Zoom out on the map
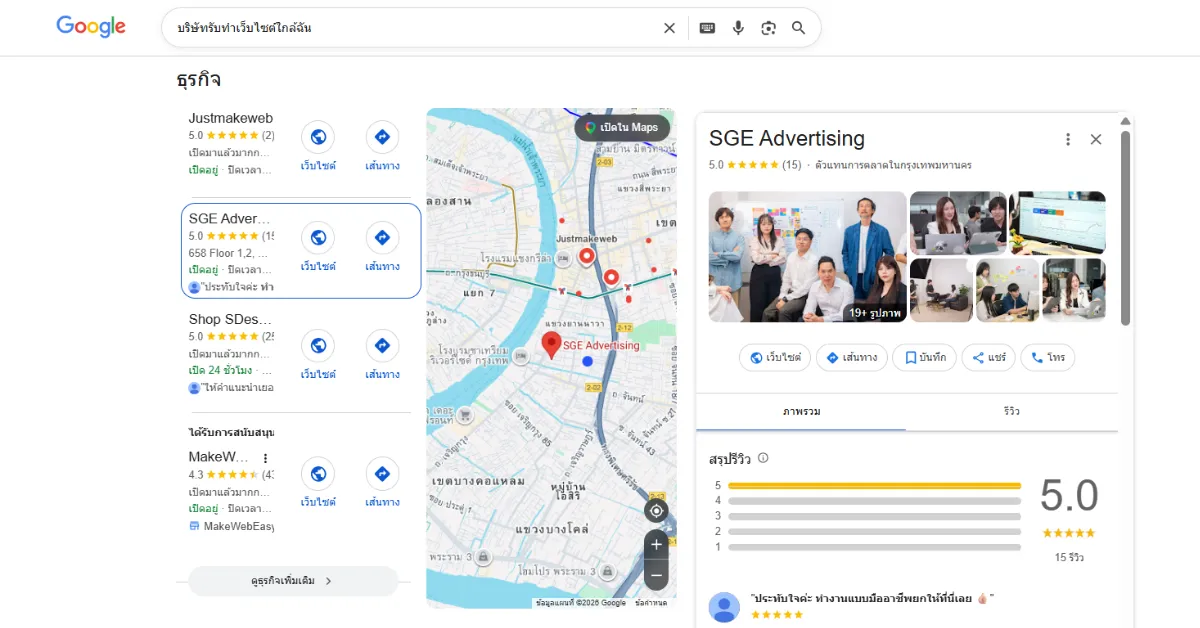The image size is (1200, 628). click(x=656, y=575)
